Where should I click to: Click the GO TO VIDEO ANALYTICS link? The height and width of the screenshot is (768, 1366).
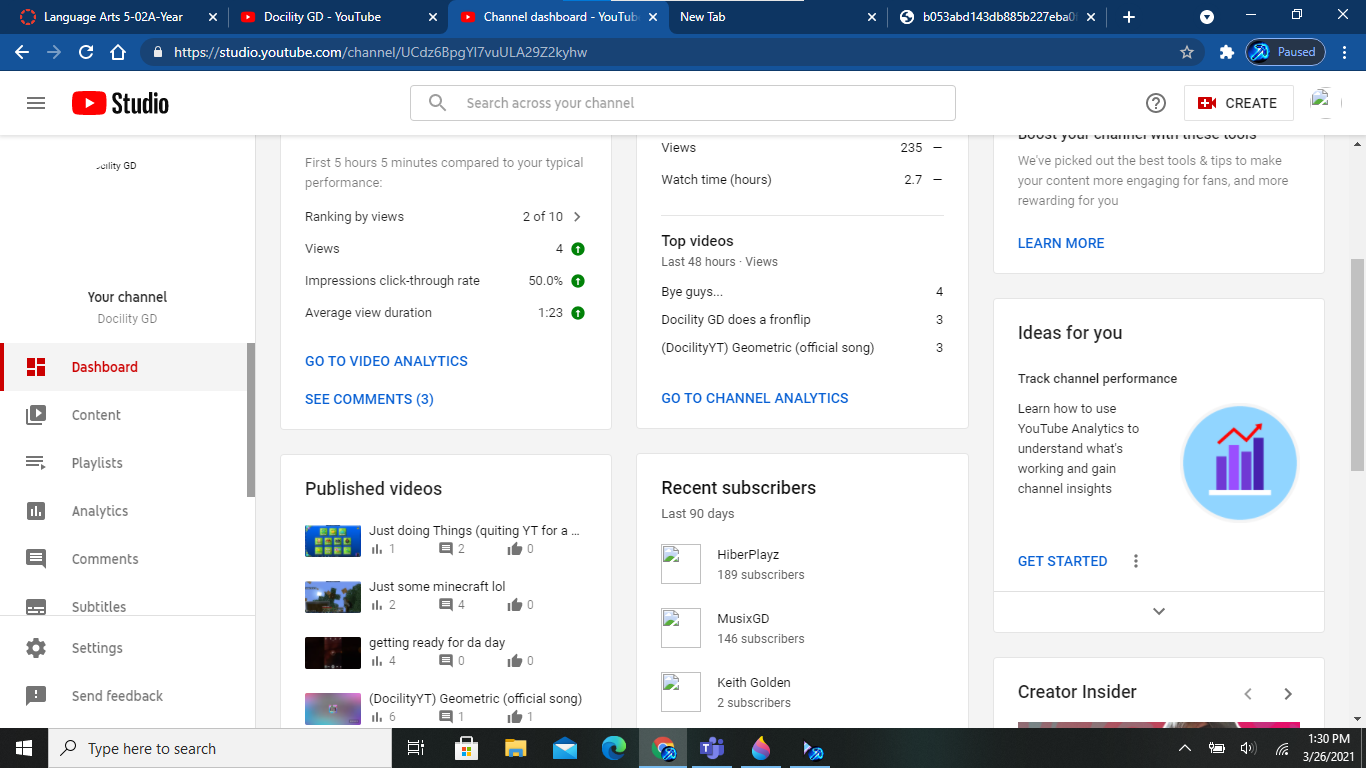(x=386, y=361)
